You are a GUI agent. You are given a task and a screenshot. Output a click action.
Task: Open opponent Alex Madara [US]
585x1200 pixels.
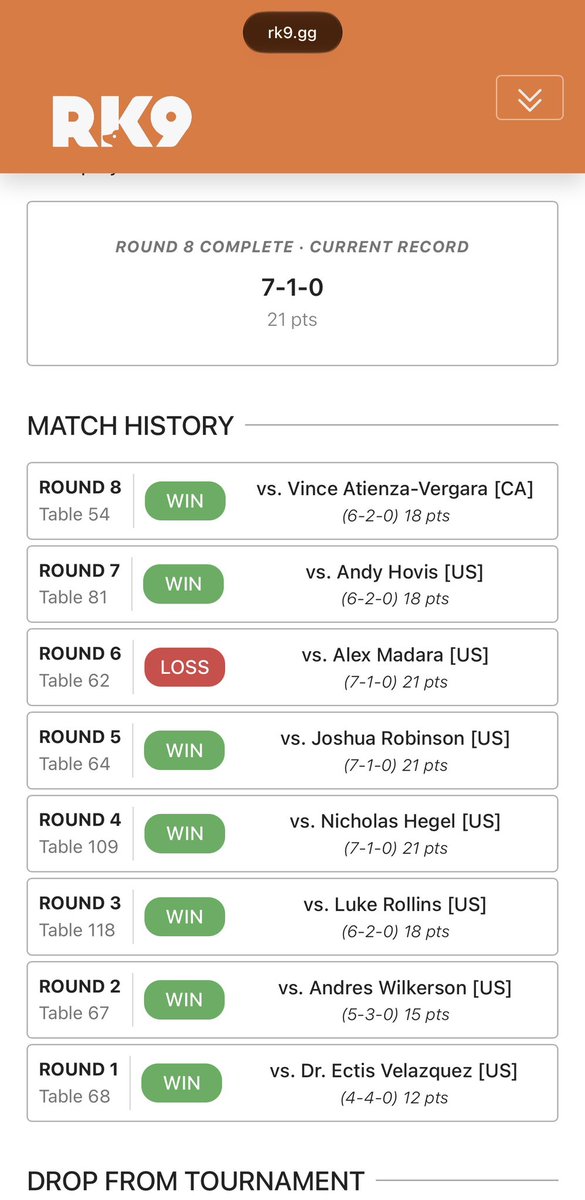(395, 655)
